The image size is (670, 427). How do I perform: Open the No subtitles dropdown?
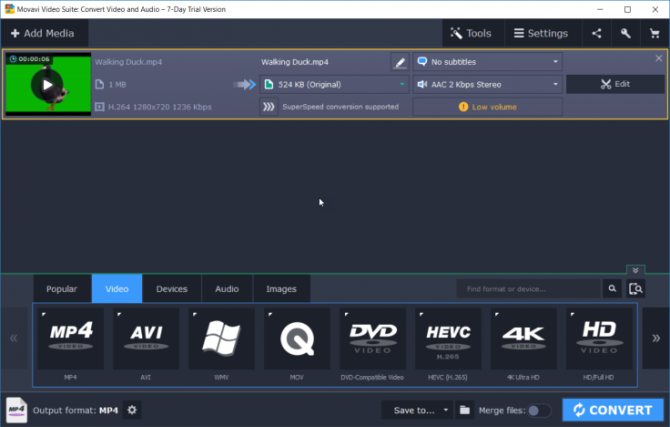pos(487,62)
